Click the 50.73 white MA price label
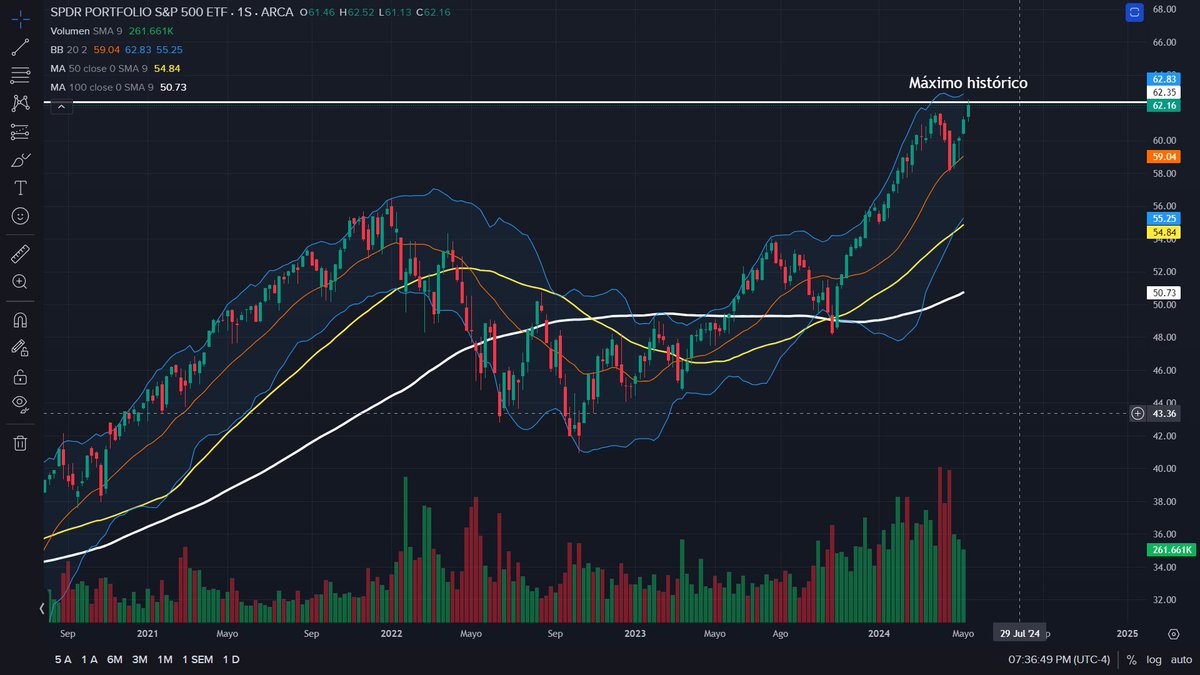Screen dimensions: 1200x675 (1162, 292)
